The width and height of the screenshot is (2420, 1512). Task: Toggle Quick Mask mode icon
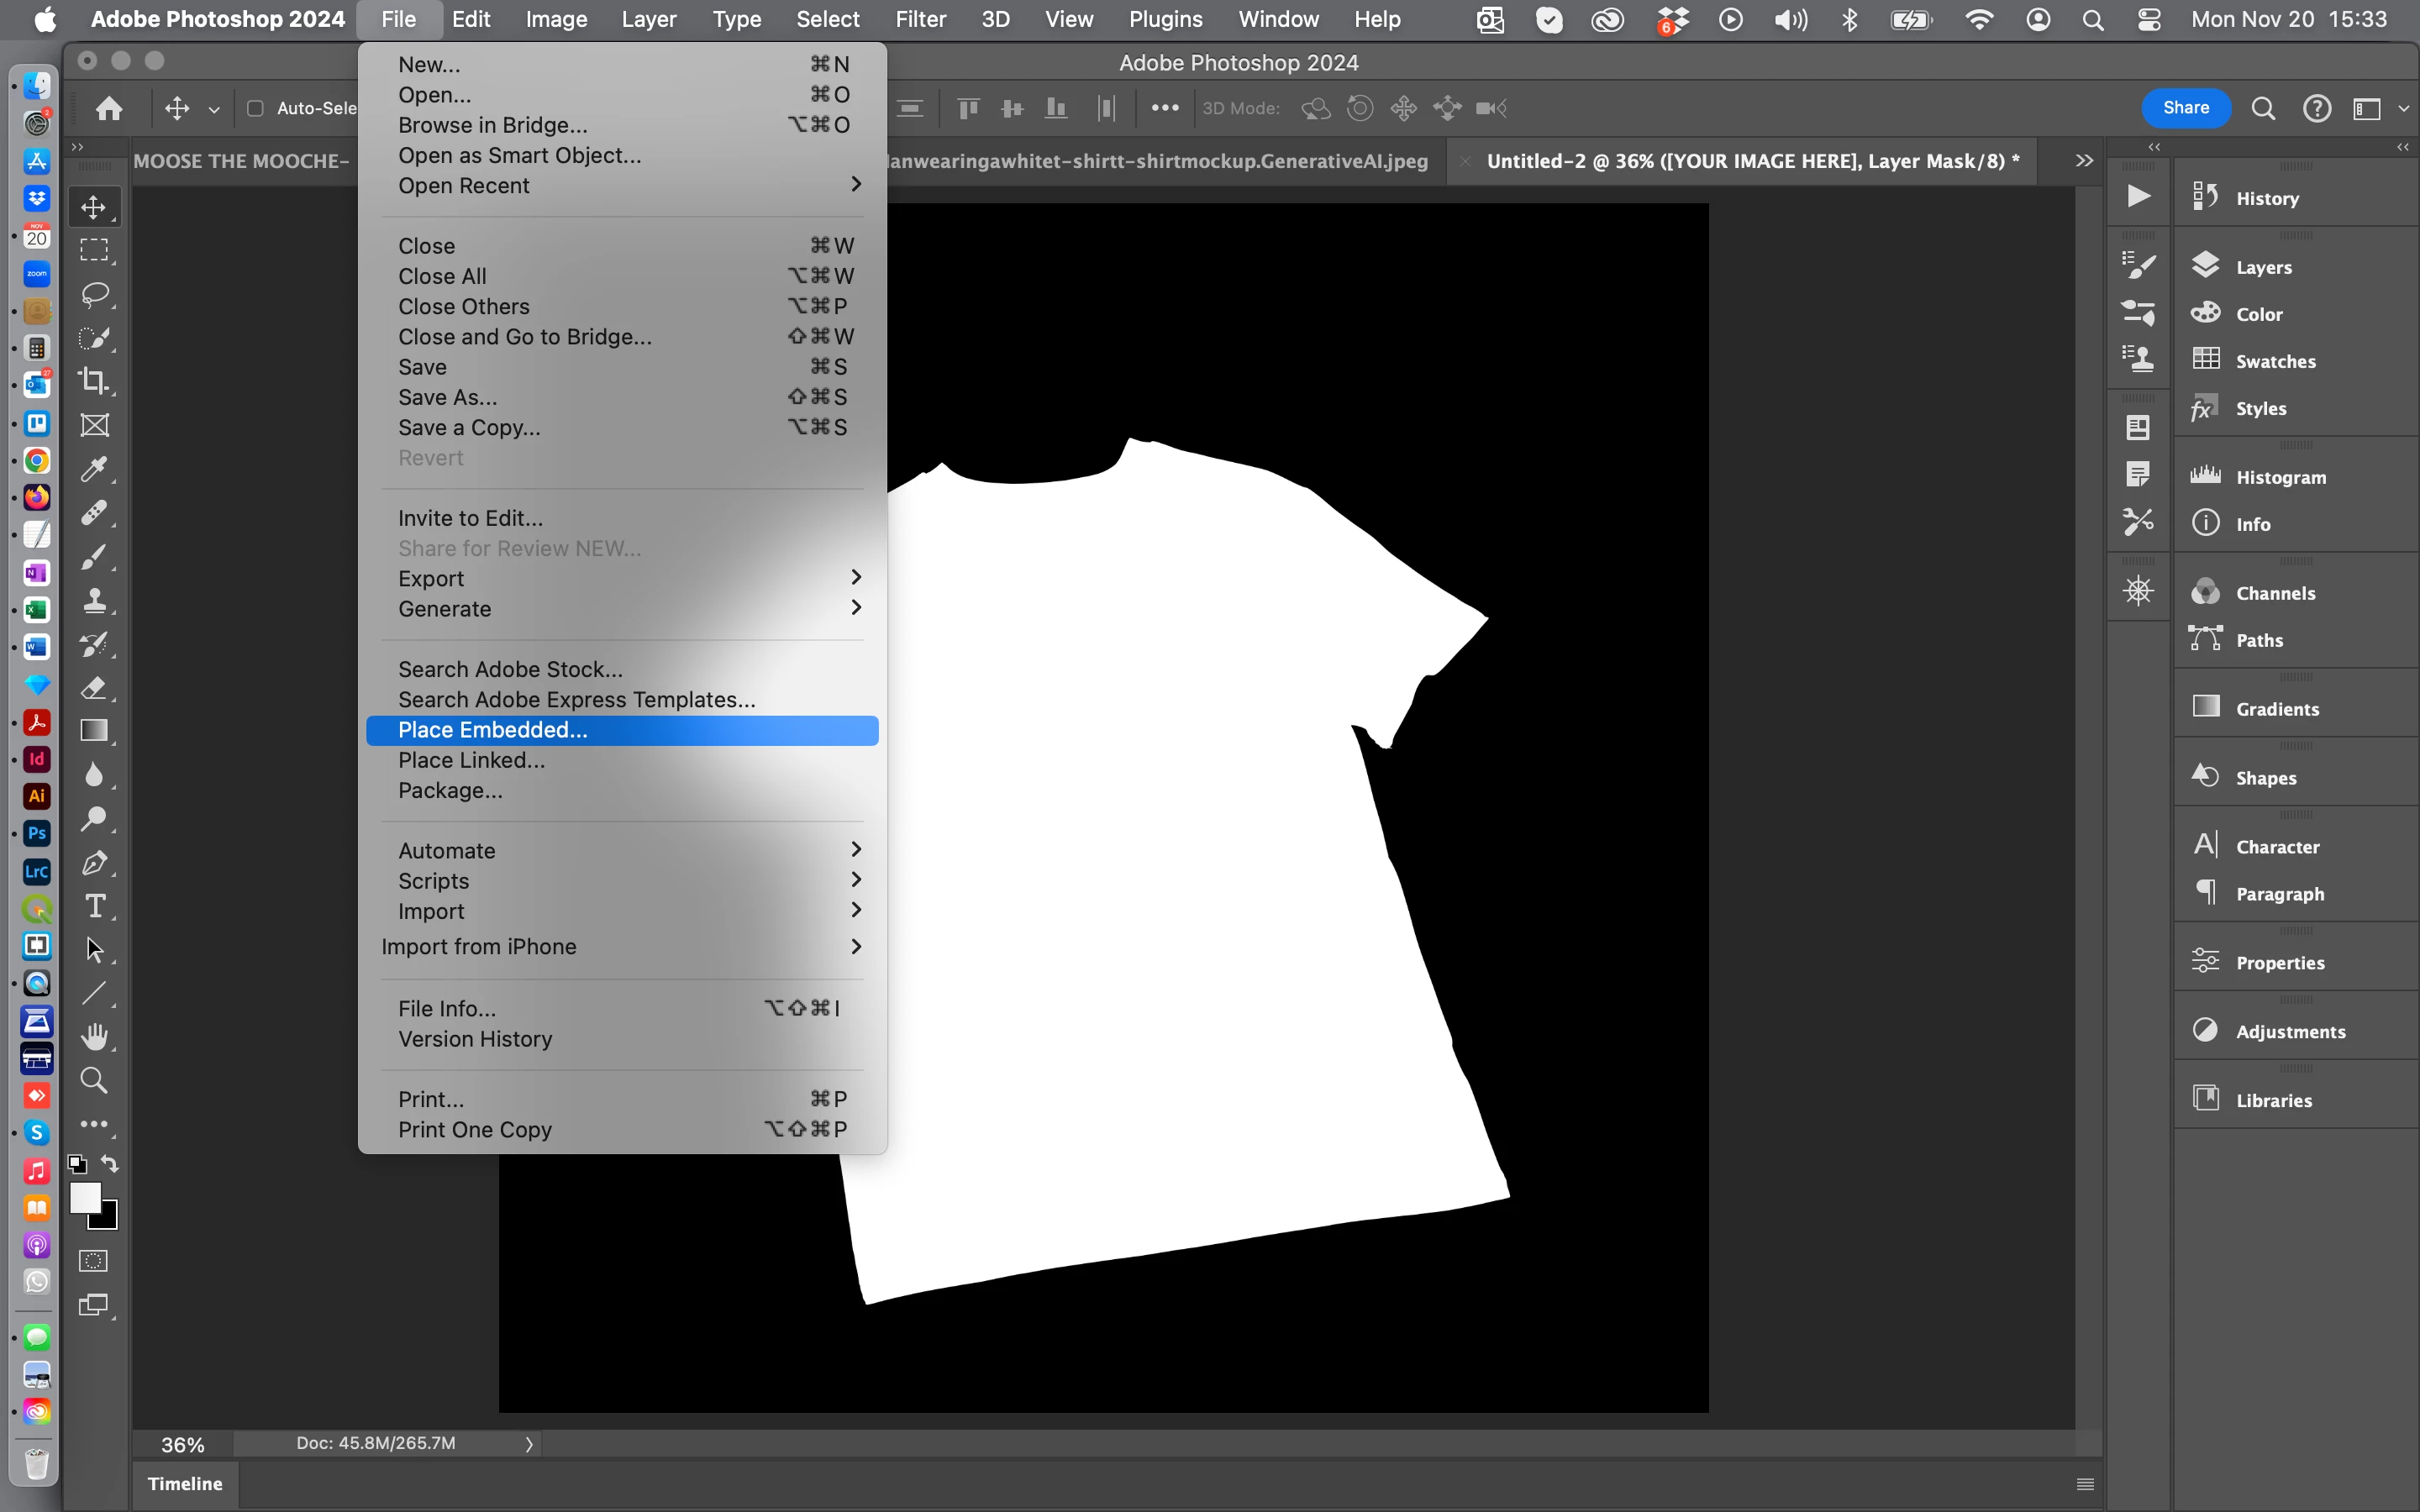point(94,1261)
